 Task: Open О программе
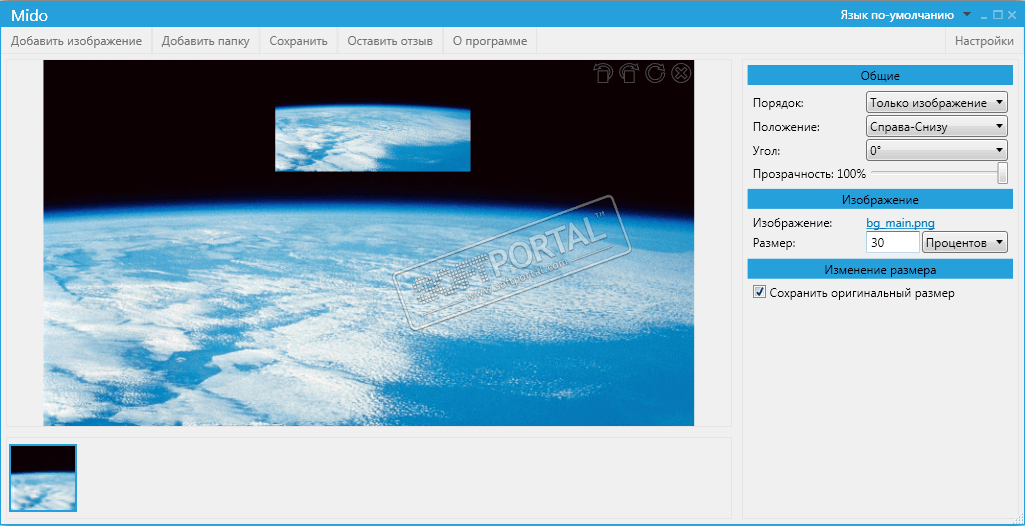(490, 41)
